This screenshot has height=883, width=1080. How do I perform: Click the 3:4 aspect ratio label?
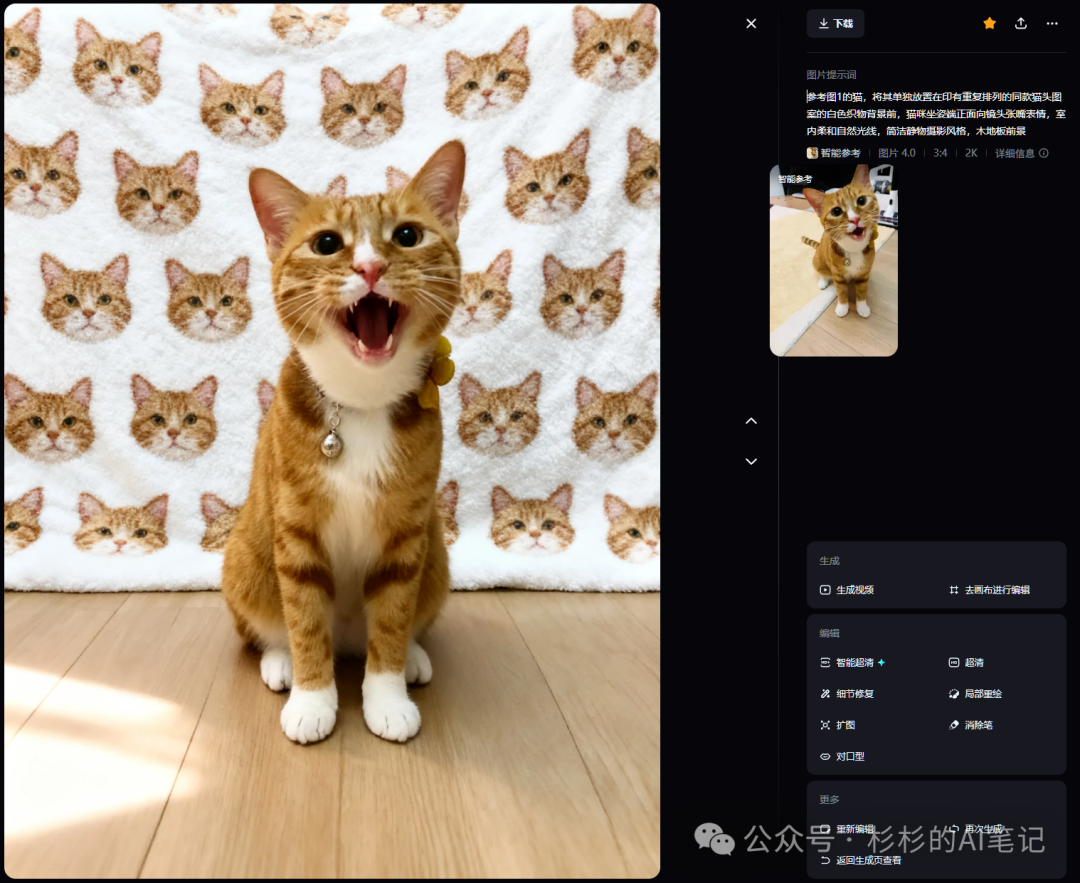click(x=940, y=153)
